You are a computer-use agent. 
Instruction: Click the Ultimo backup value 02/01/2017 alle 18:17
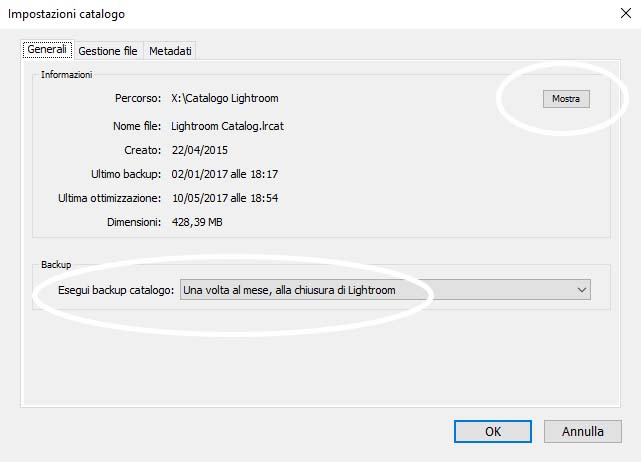tap(224, 174)
